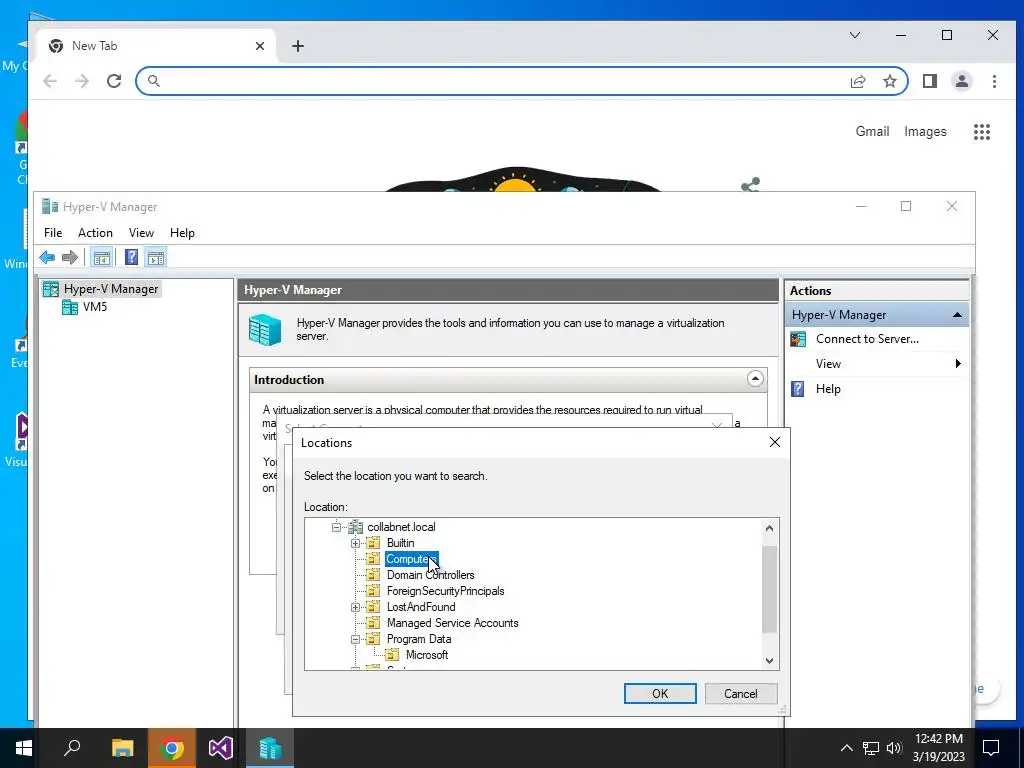This screenshot has width=1024, height=768.
Task: Select the collabnet.local location
Action: 401,527
